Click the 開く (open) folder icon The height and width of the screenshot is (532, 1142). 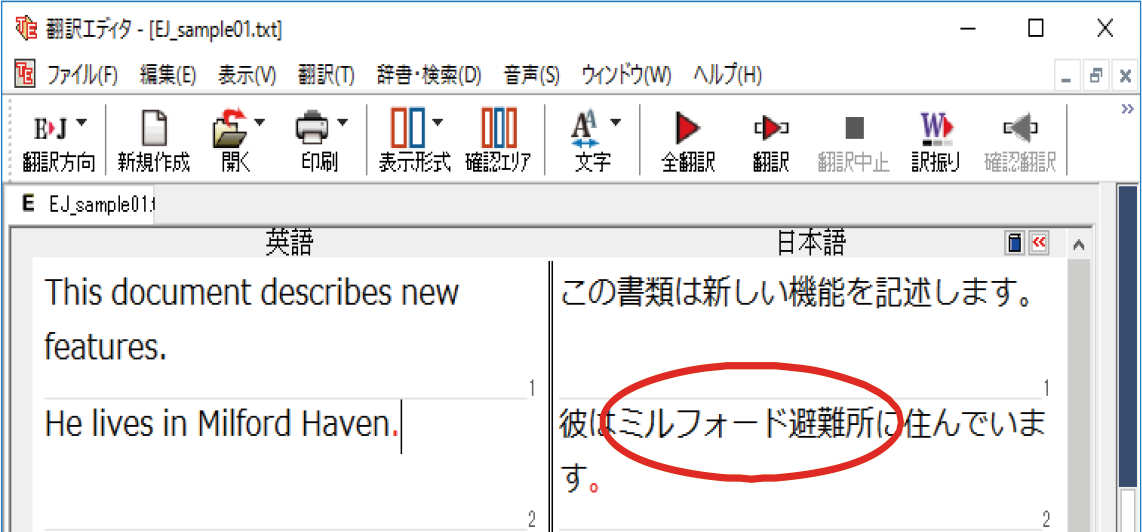pos(230,129)
